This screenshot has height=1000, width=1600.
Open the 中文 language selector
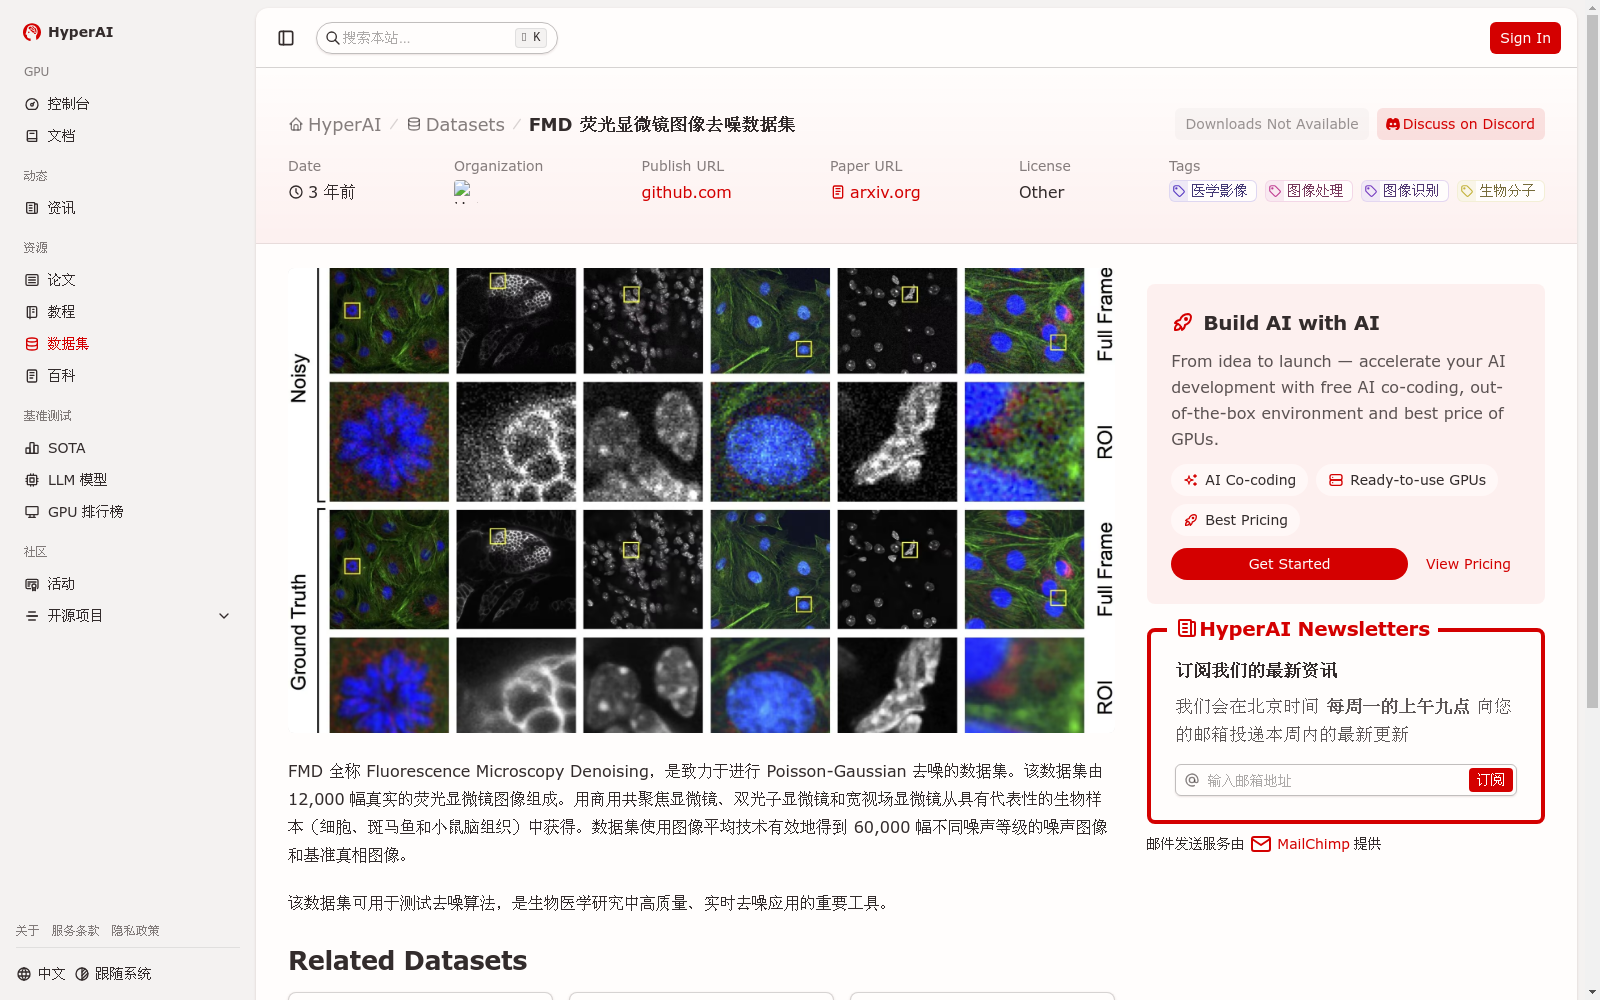tap(41, 974)
